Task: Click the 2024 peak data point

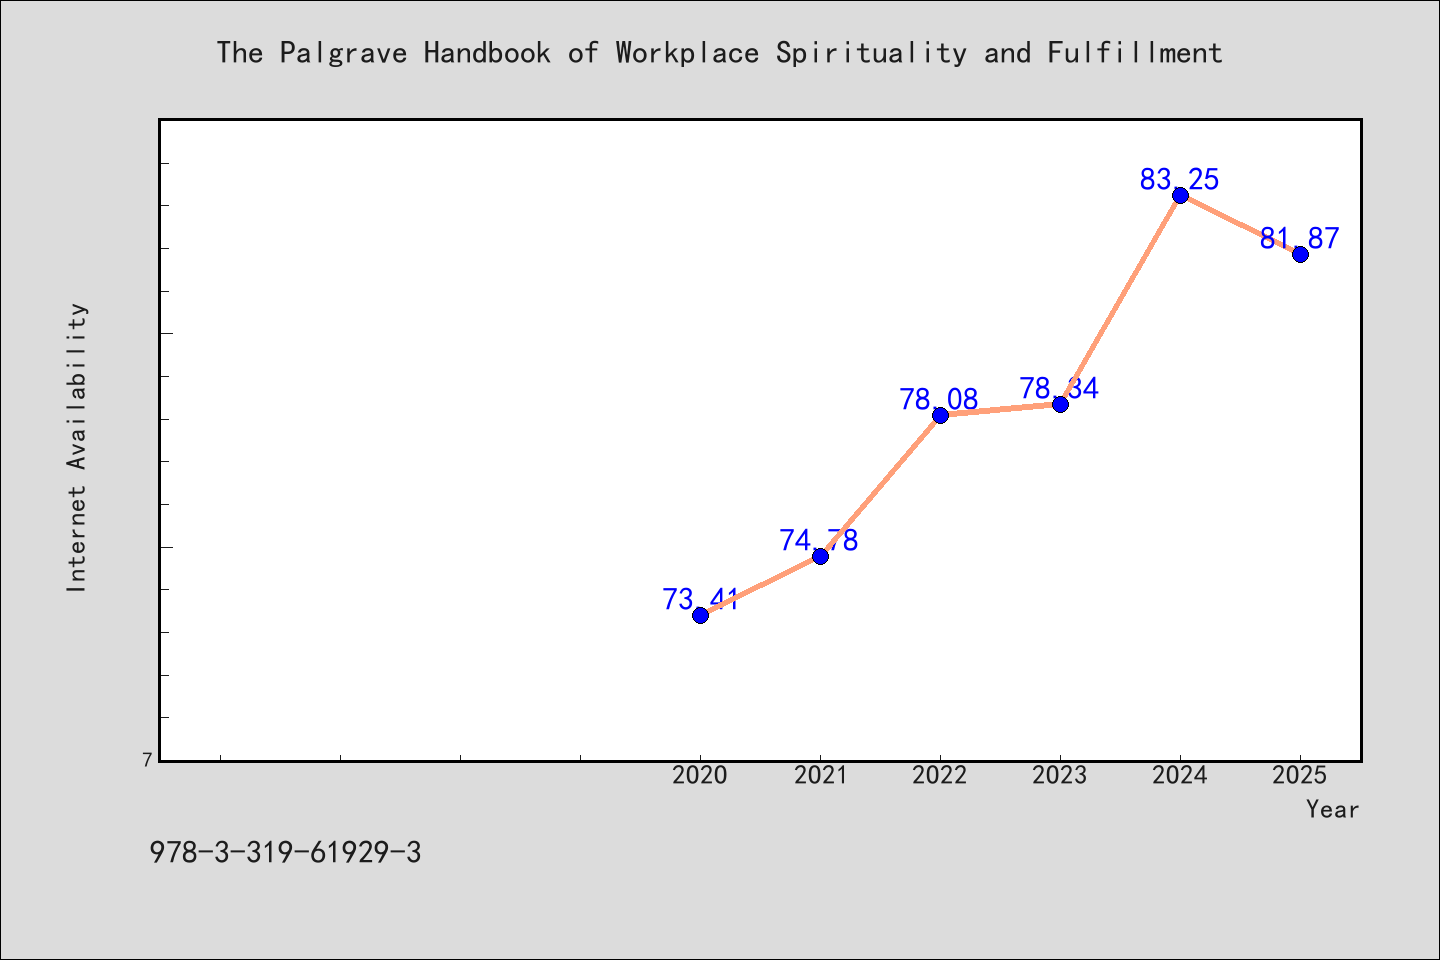Action: click(x=1180, y=195)
